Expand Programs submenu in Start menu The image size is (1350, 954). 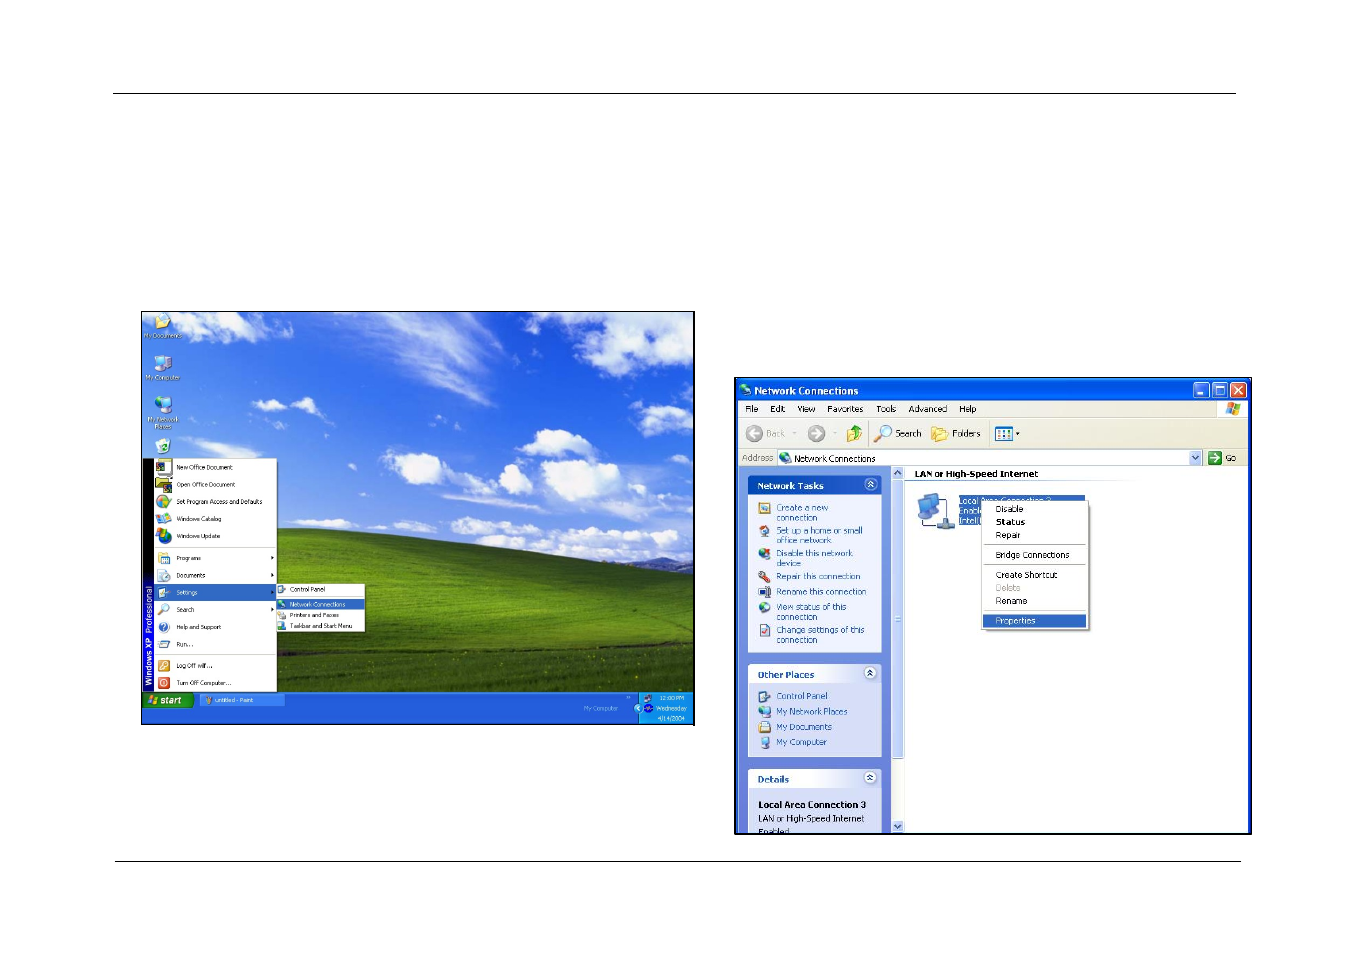[215, 558]
